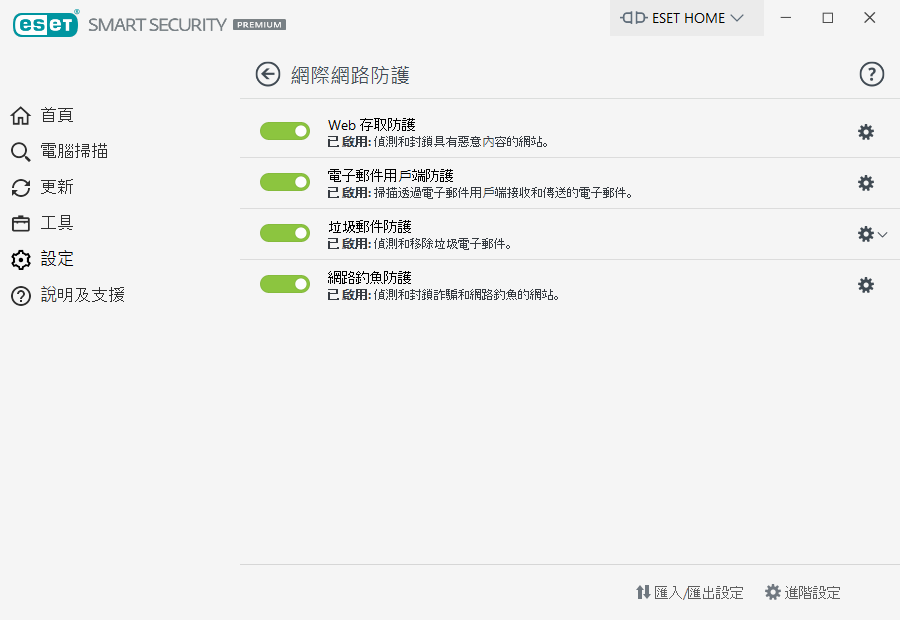Click the ESET logo
900x620 pixels.
[46, 24]
